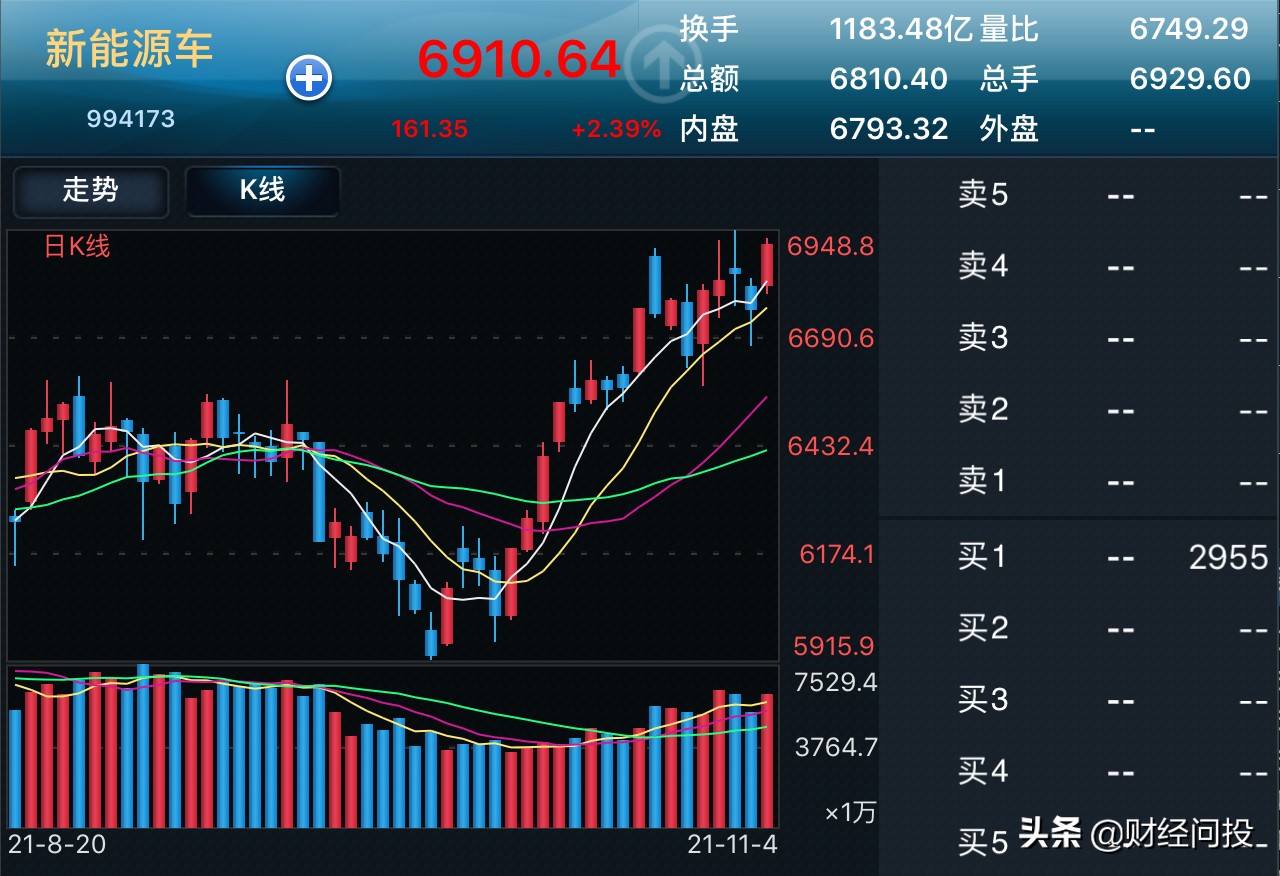Select the 卖2 order book row
The height and width of the screenshot is (876, 1280).
coord(1079,409)
